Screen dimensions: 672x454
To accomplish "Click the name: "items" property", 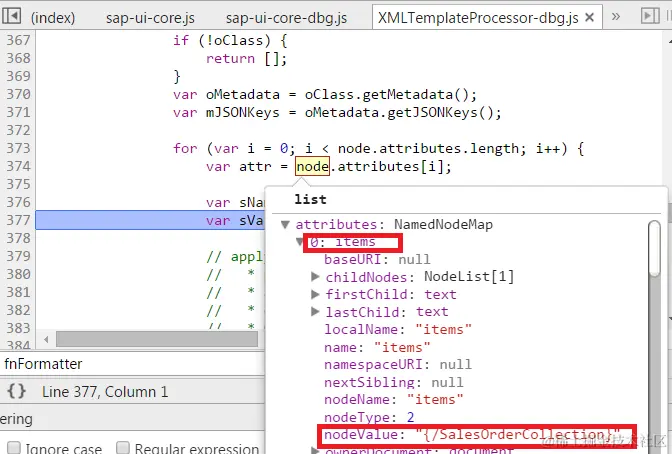I will click(377, 347).
